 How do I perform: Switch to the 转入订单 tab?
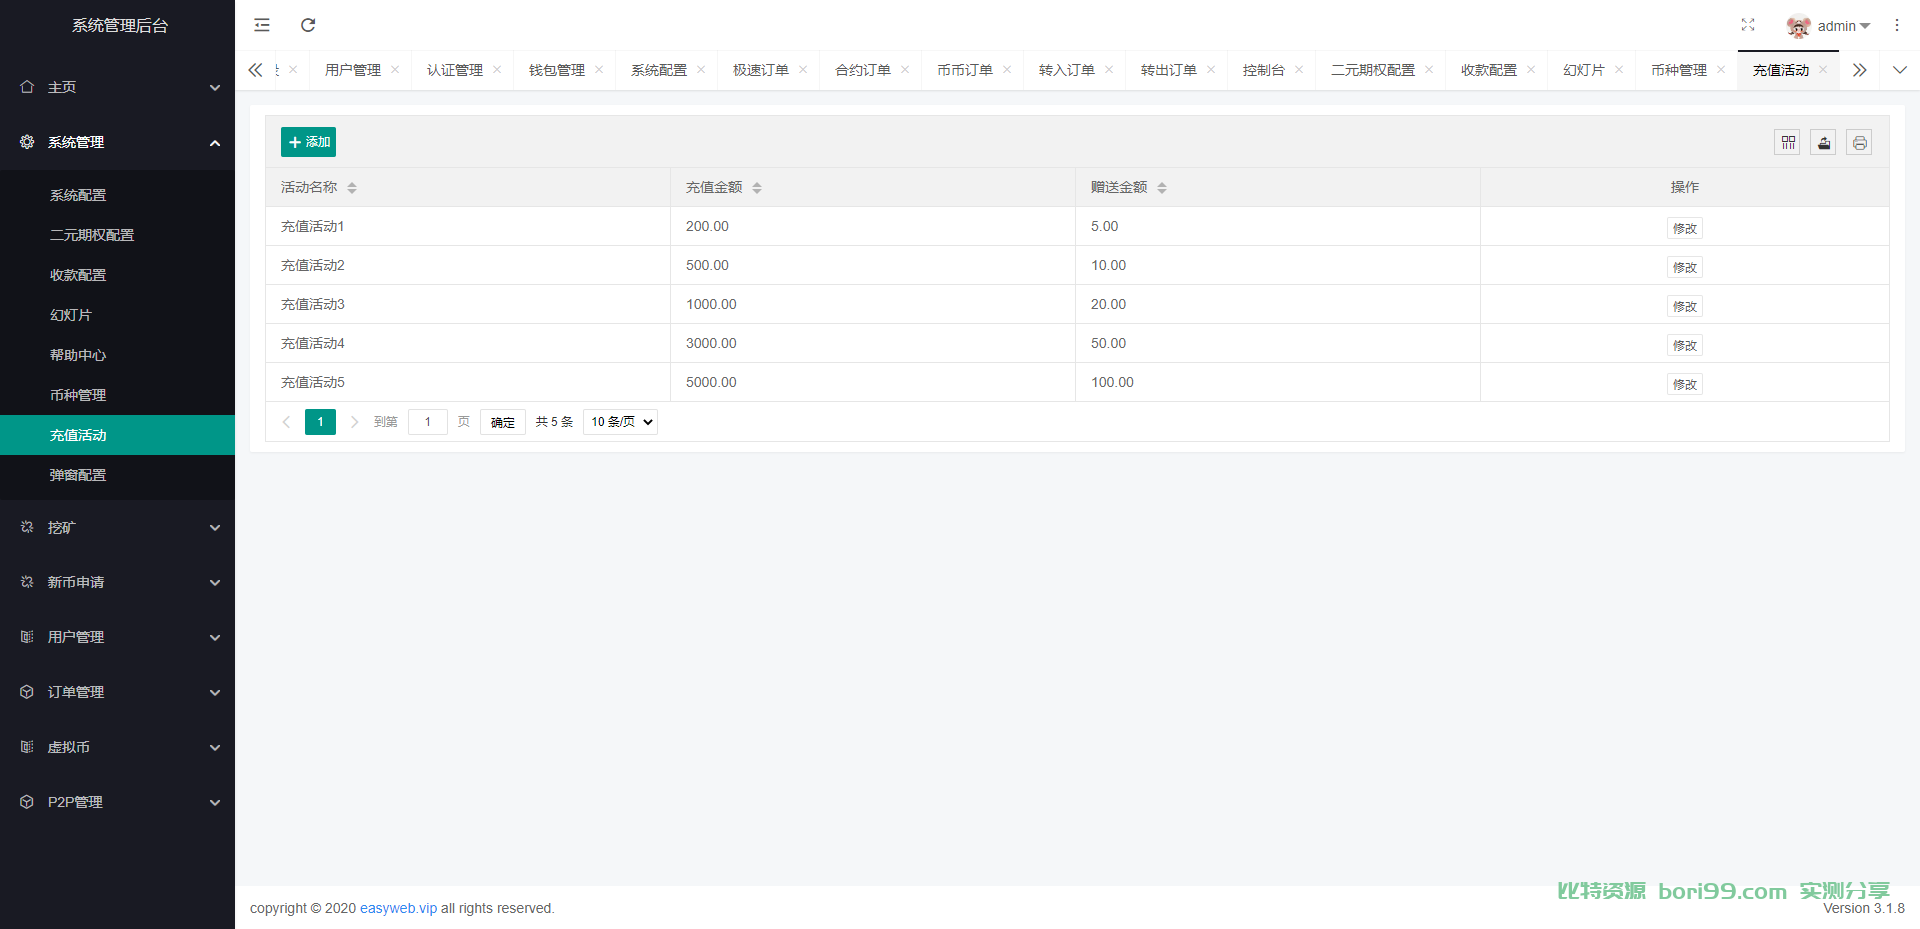(1067, 70)
